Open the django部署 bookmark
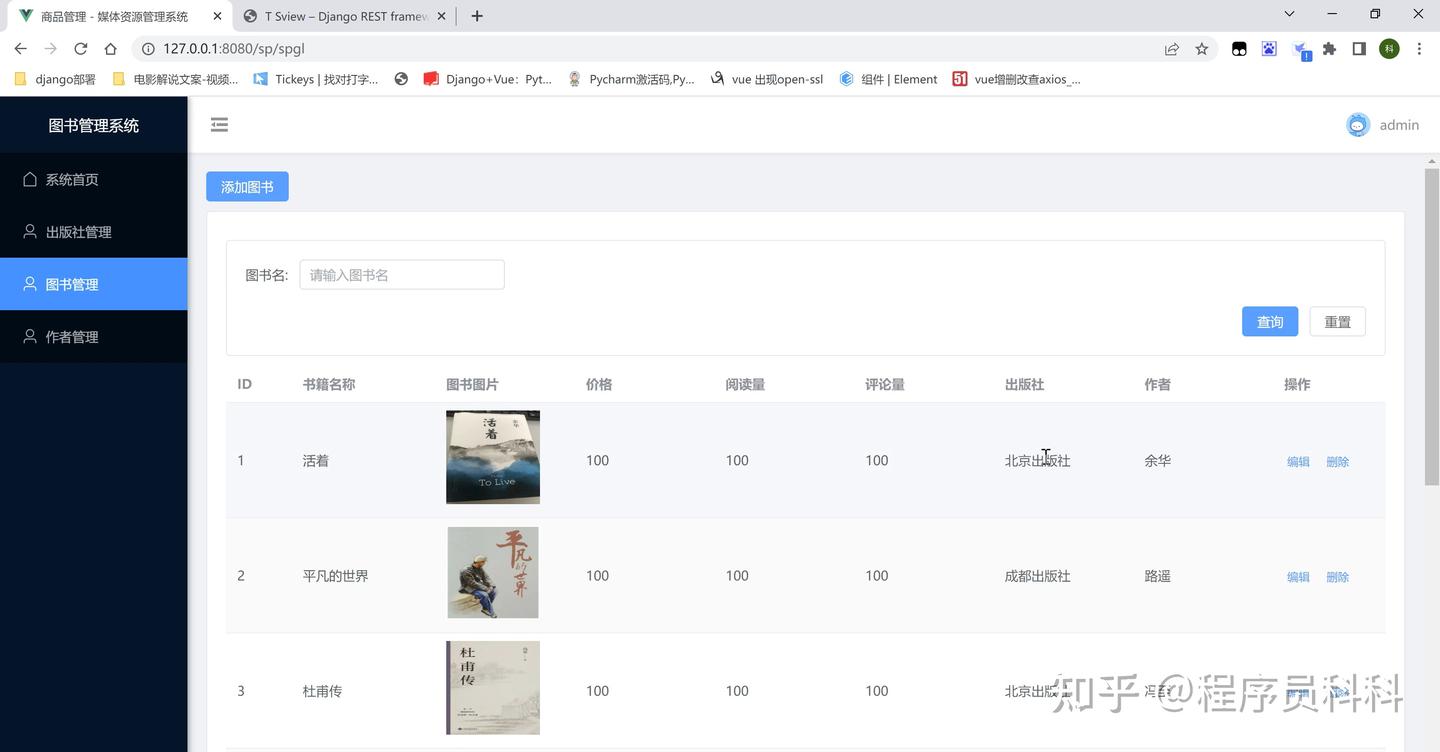1440x752 pixels. (54, 78)
